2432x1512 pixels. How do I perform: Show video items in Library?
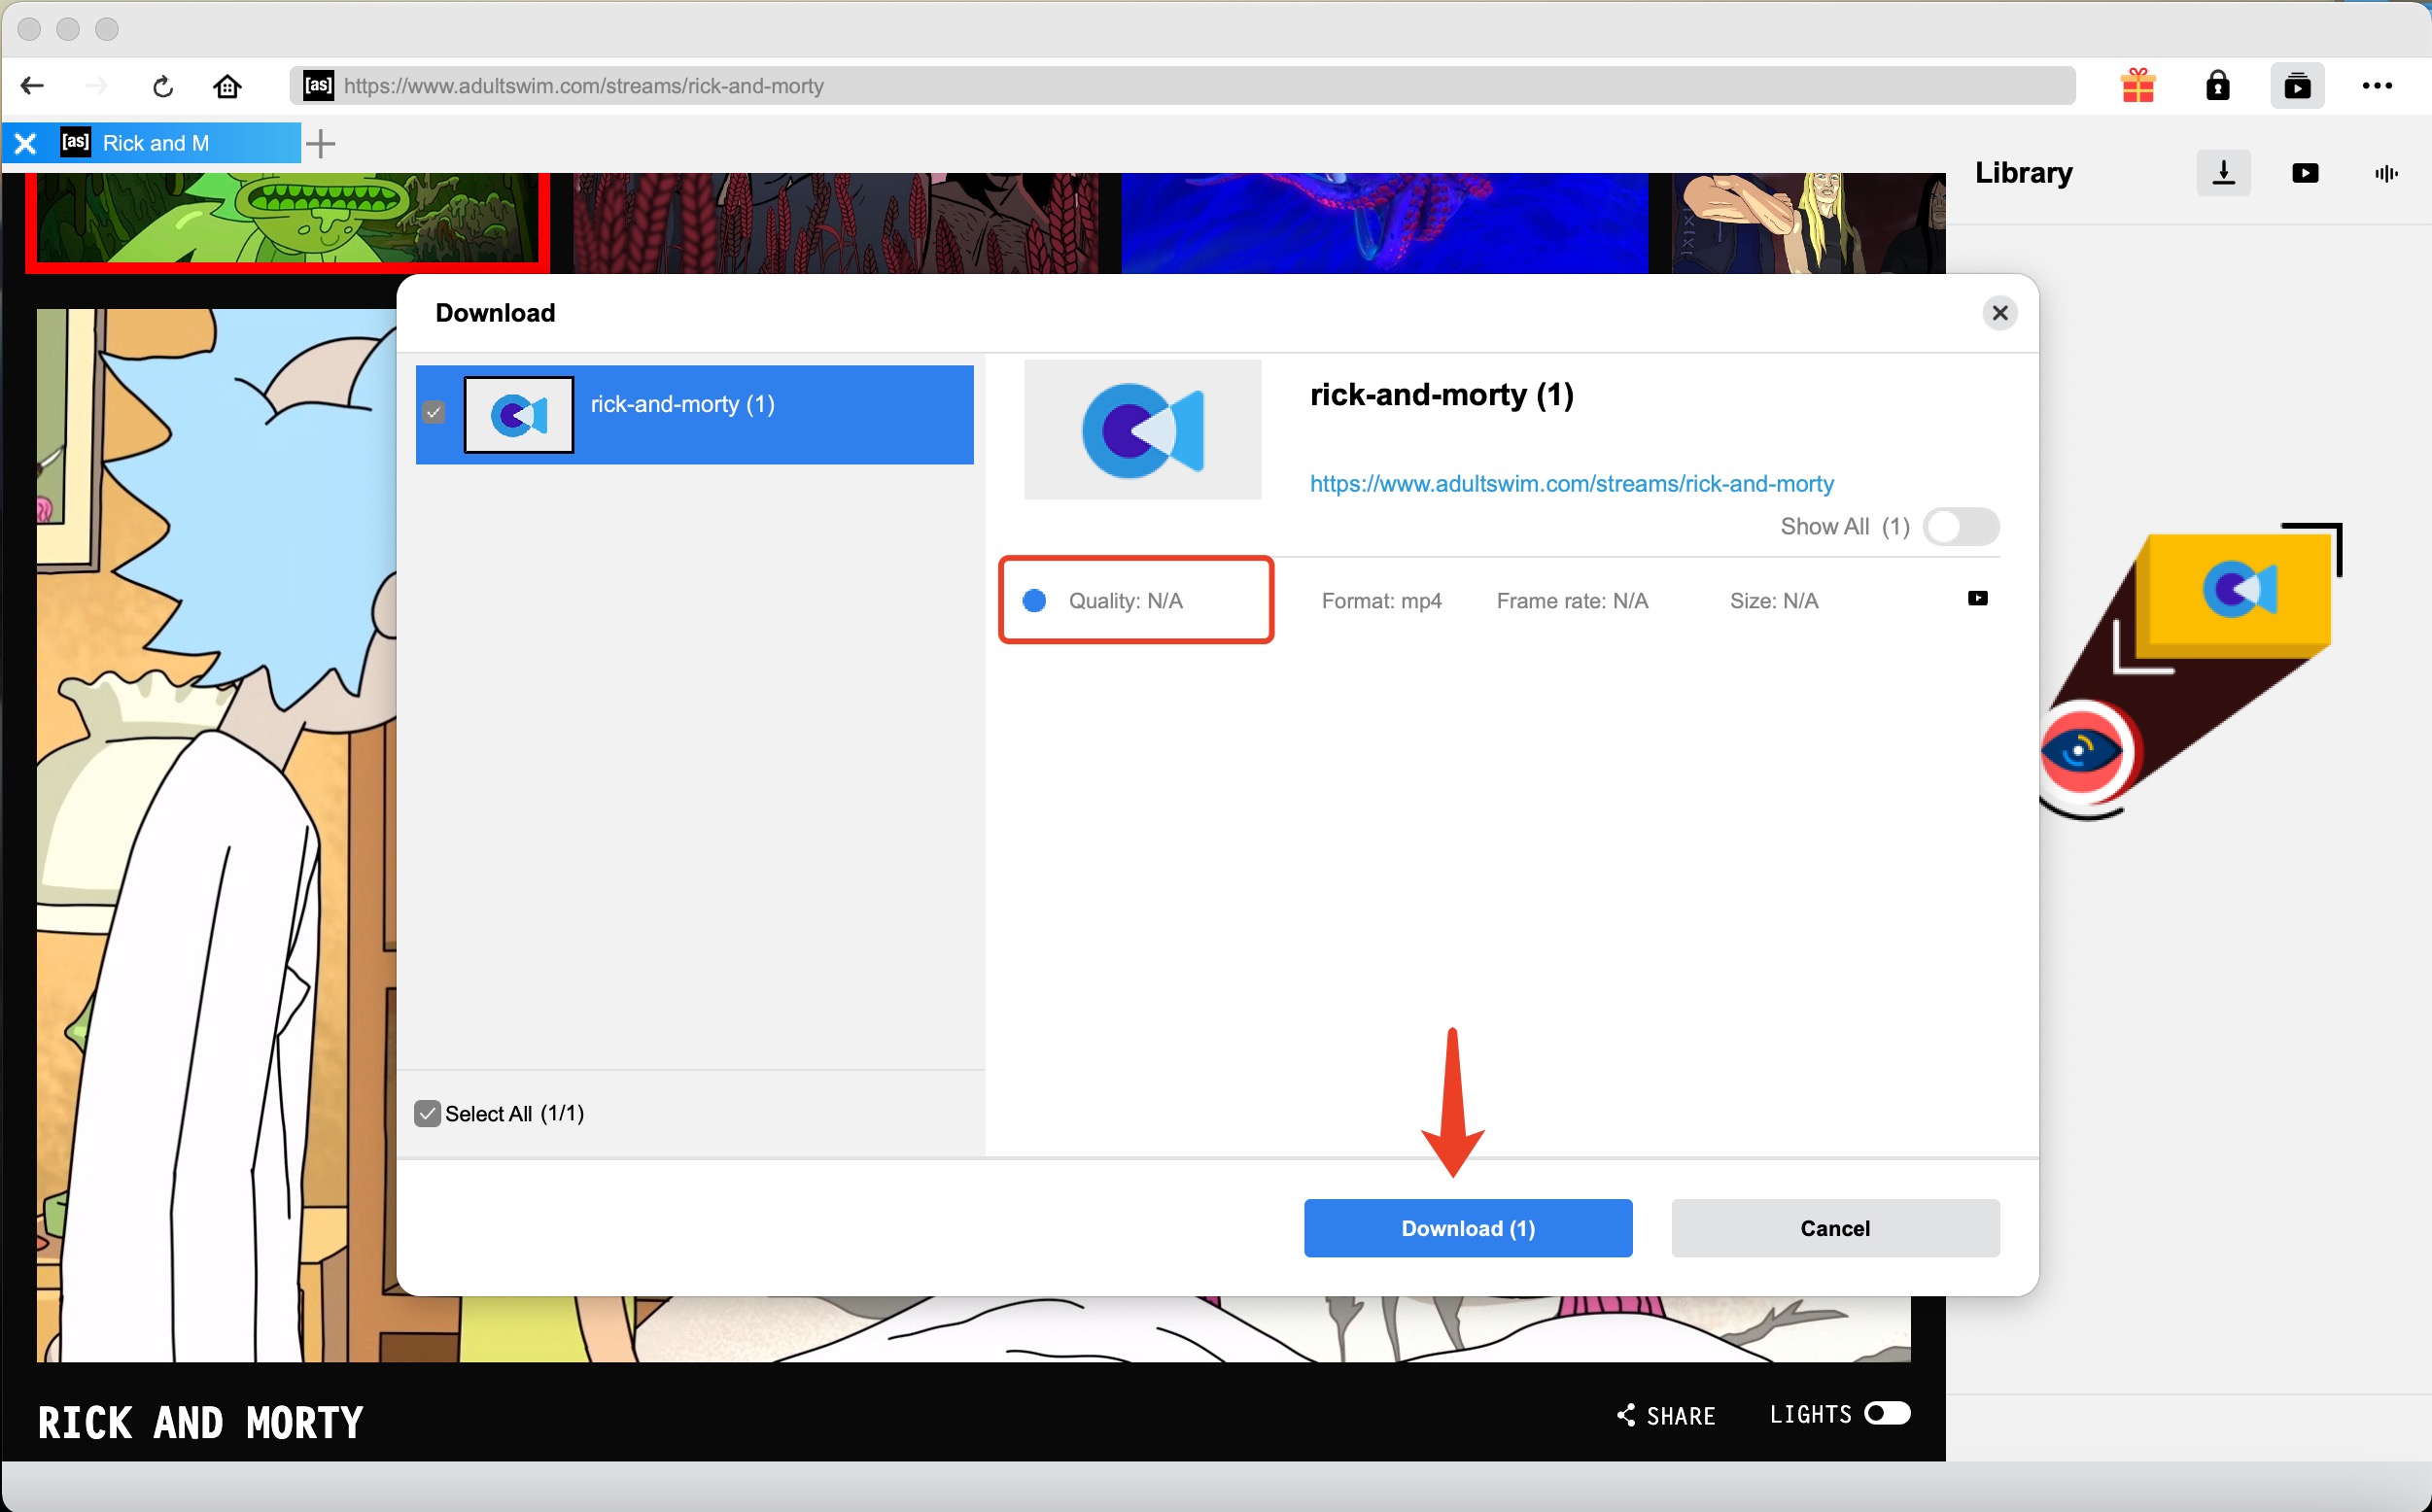point(2304,173)
